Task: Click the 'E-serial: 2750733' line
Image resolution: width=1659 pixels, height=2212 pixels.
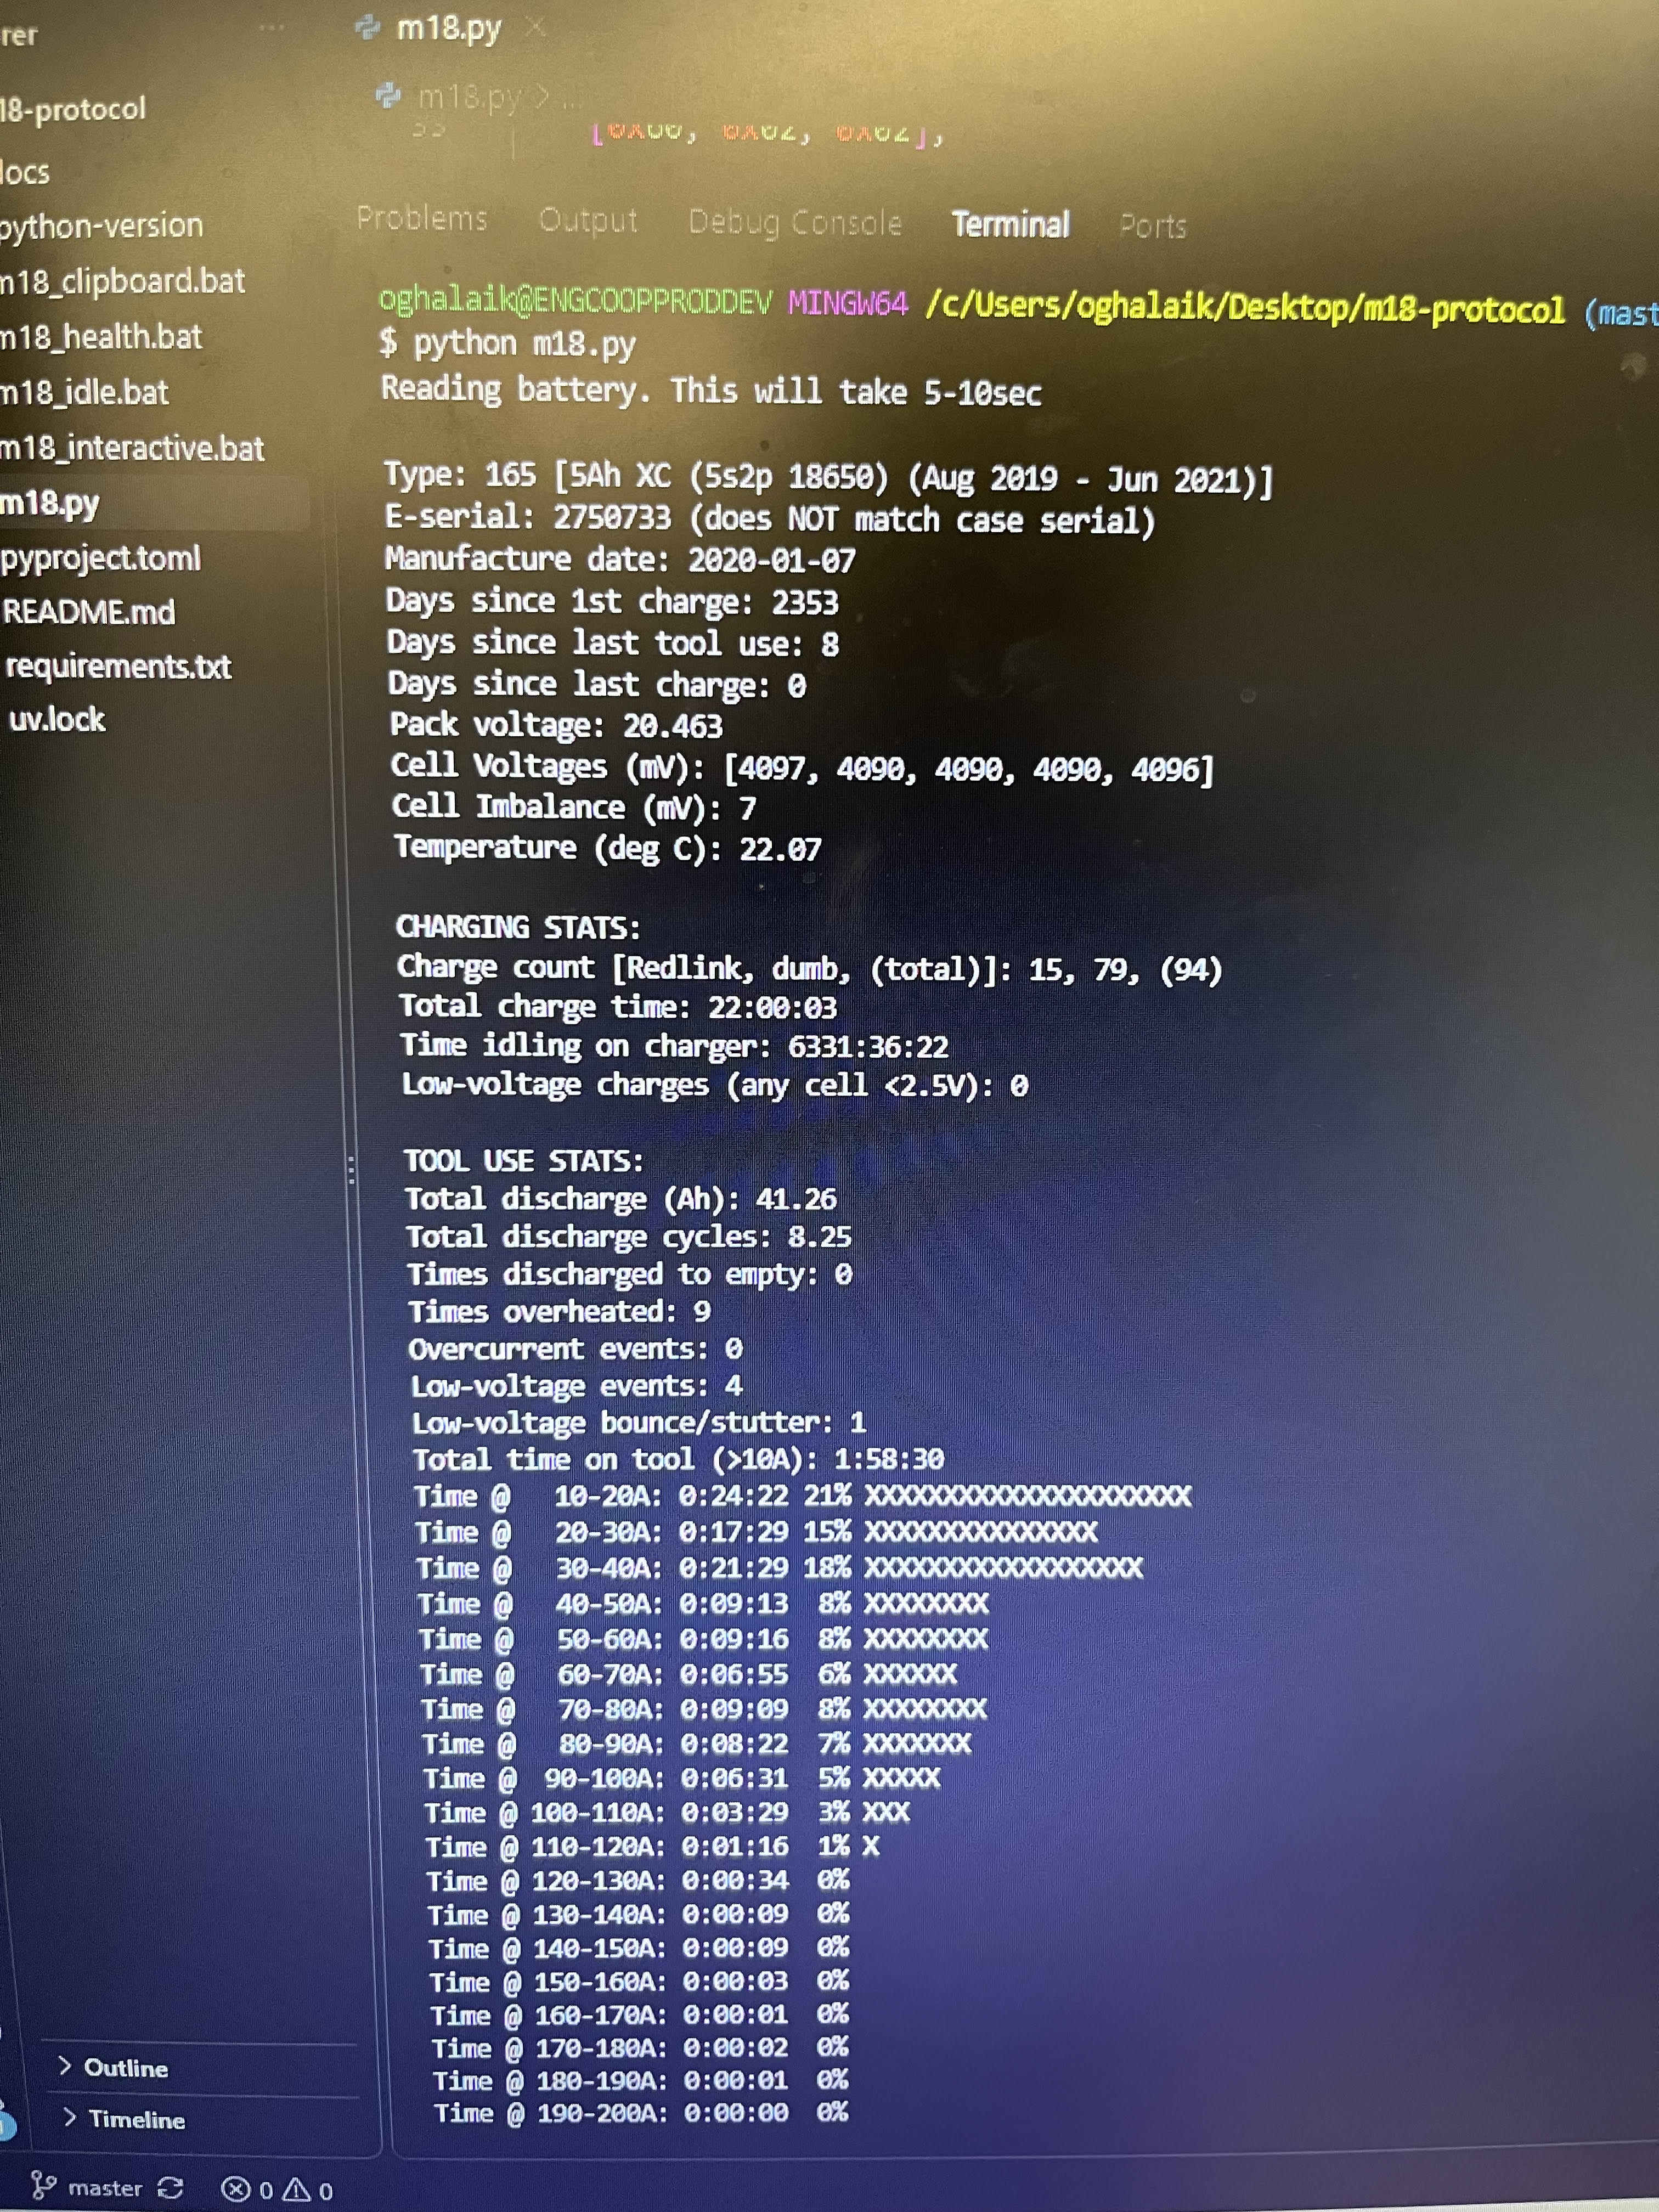Action: point(769,519)
